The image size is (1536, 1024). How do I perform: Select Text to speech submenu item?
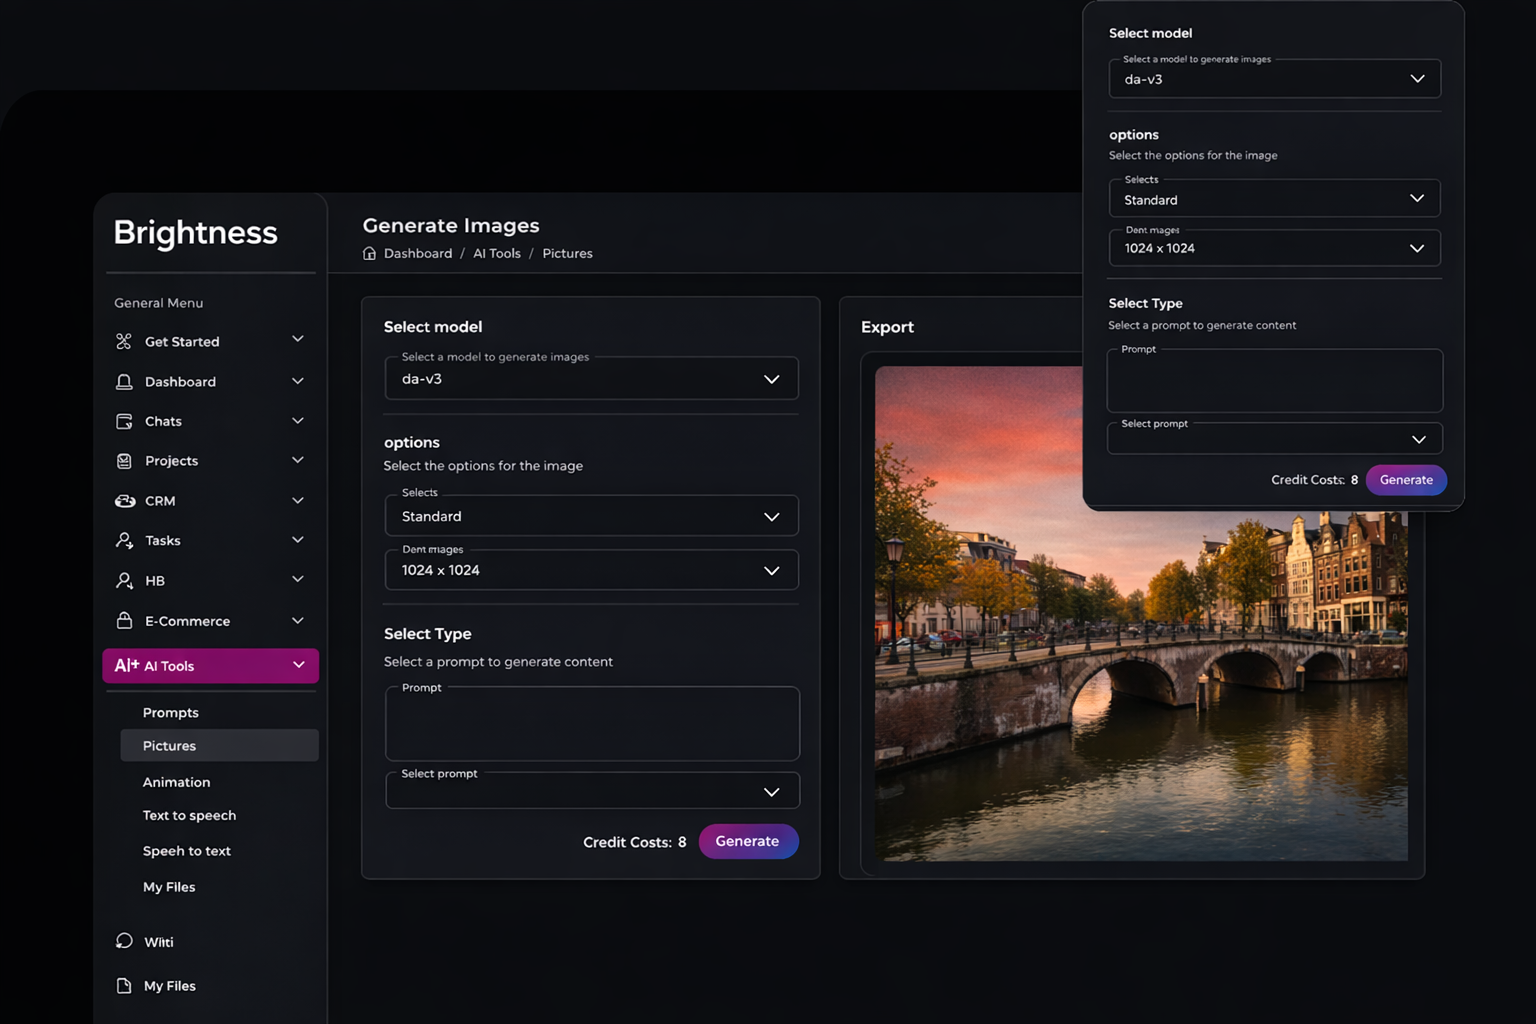coord(189,816)
